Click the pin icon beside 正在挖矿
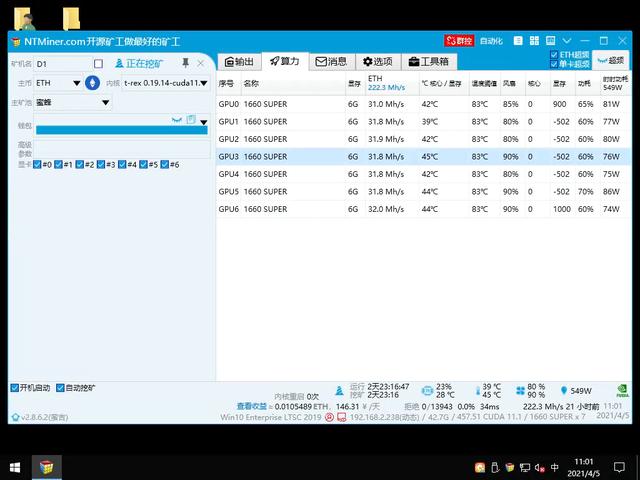The image size is (640, 480). (185, 63)
